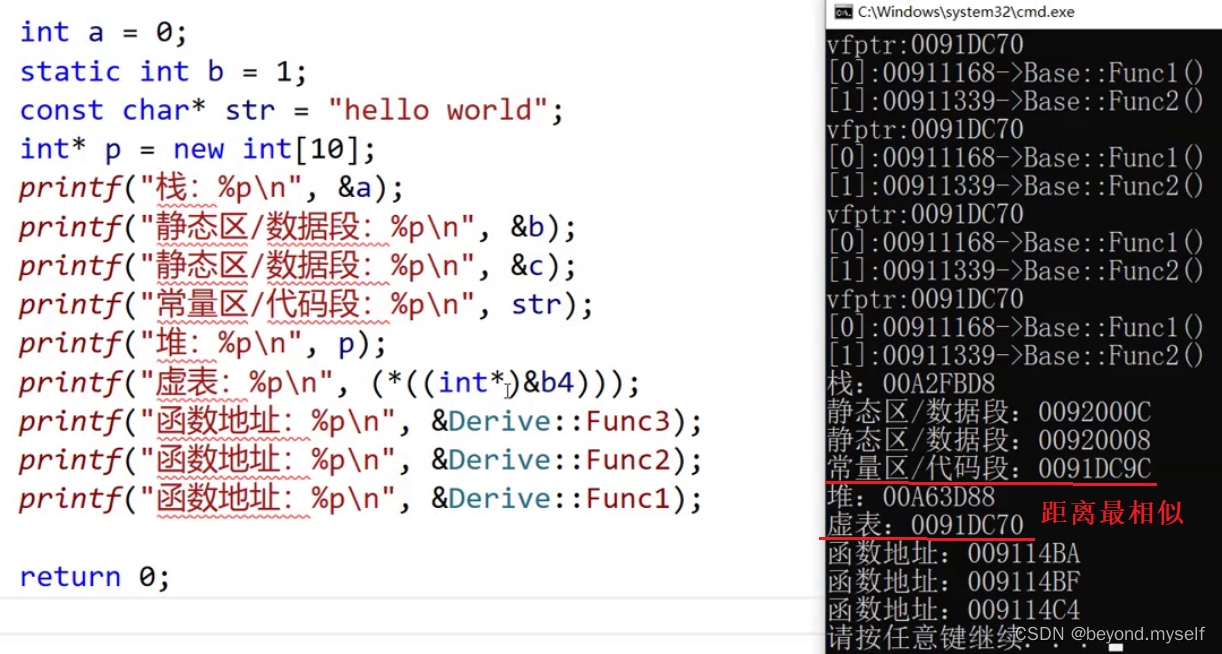Click the printf line that prints &c
Screen dimensions: 1222x654
coord(298,267)
